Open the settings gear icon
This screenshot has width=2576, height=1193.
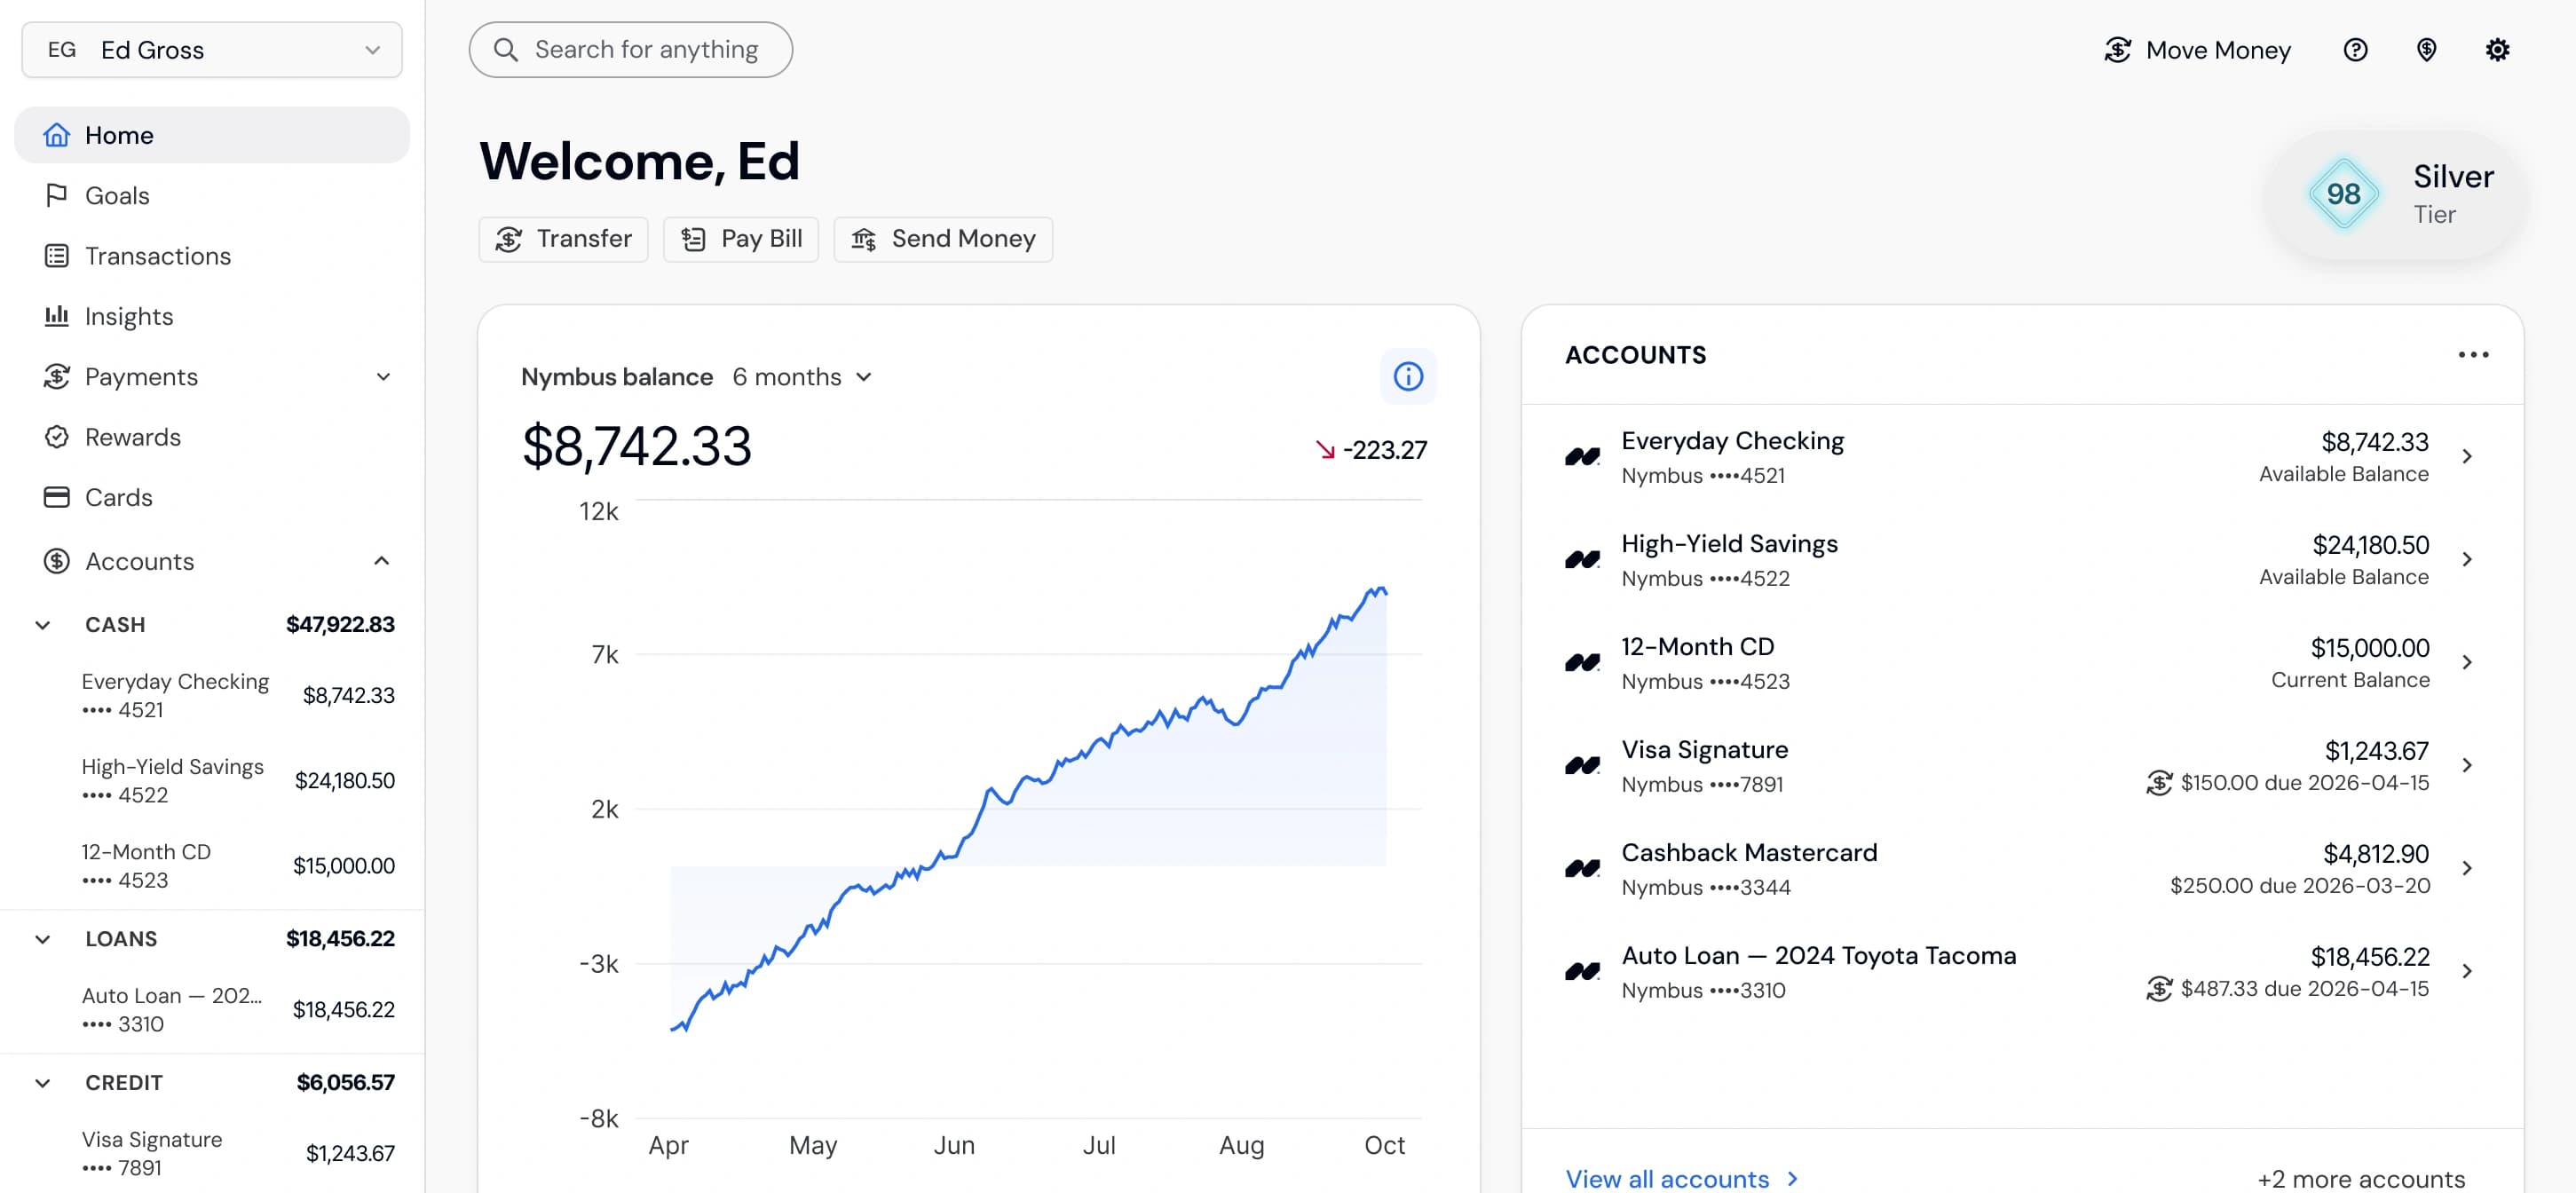(x=2497, y=50)
